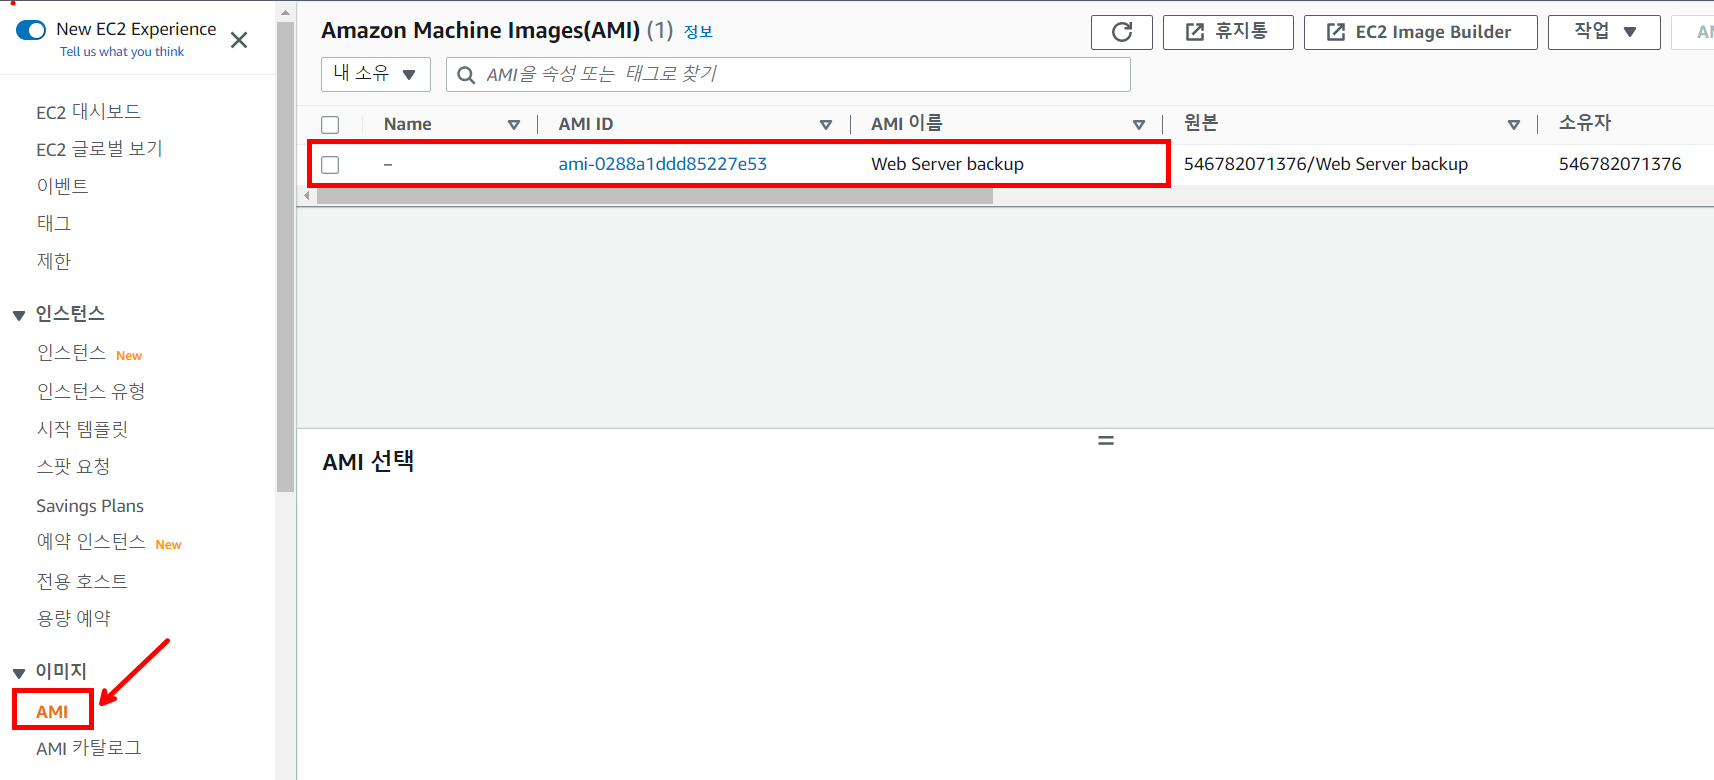Click the Web Server backup AMI name cell
This screenshot has height=780, width=1714.
coord(947,164)
